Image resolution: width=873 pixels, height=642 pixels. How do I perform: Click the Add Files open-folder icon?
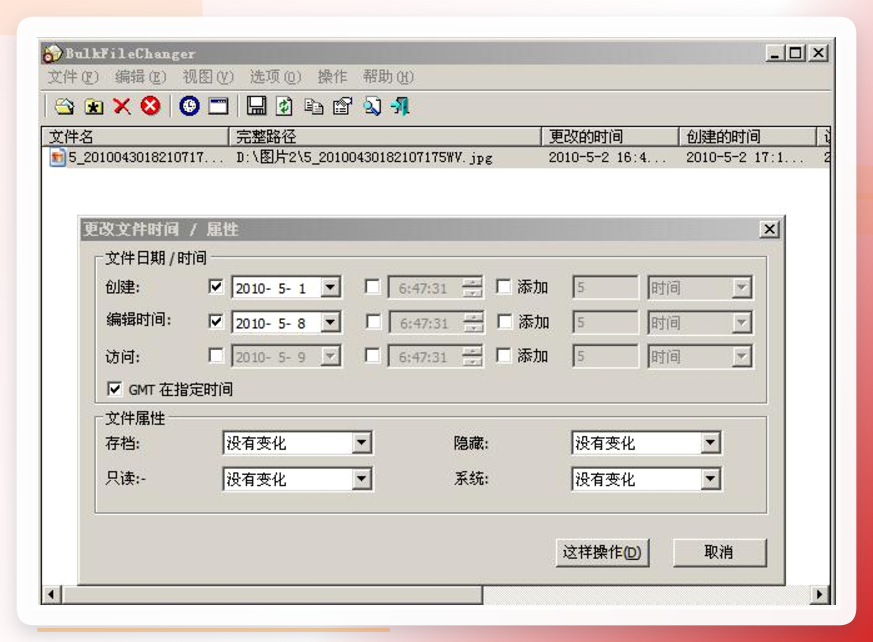[65, 106]
